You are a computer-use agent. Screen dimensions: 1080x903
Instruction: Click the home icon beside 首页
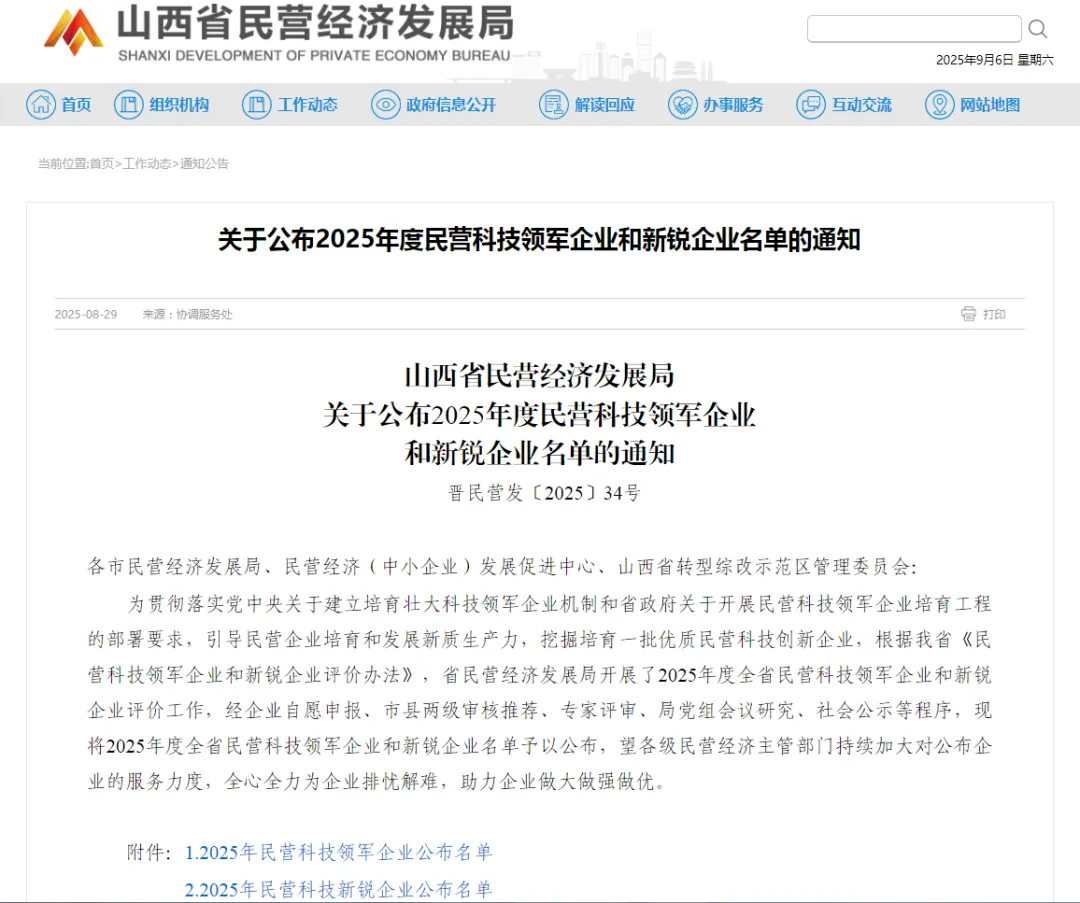41,104
